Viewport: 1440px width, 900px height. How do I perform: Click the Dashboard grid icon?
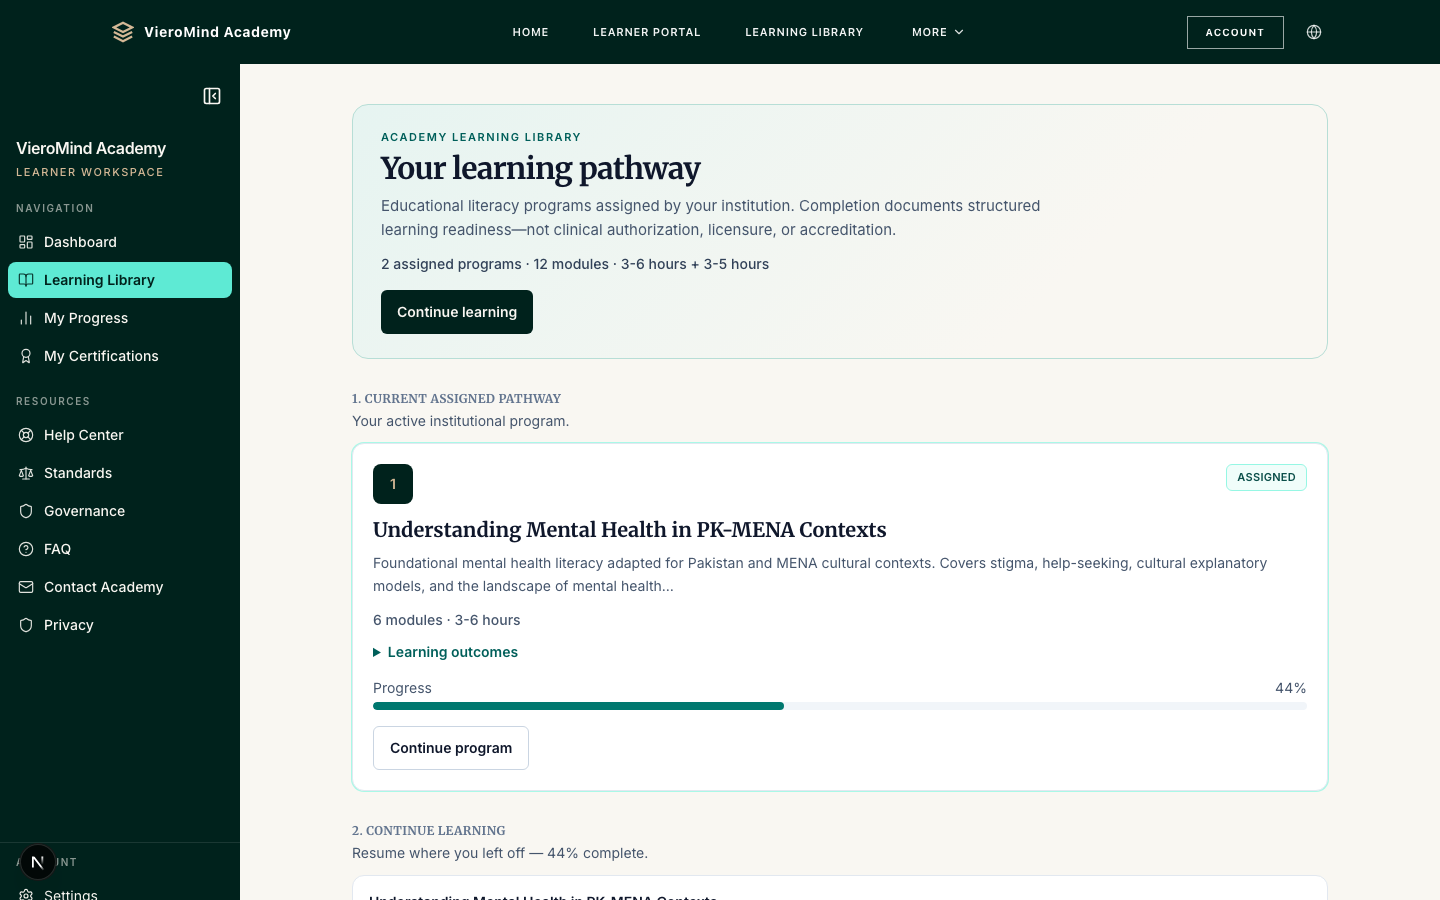26,242
